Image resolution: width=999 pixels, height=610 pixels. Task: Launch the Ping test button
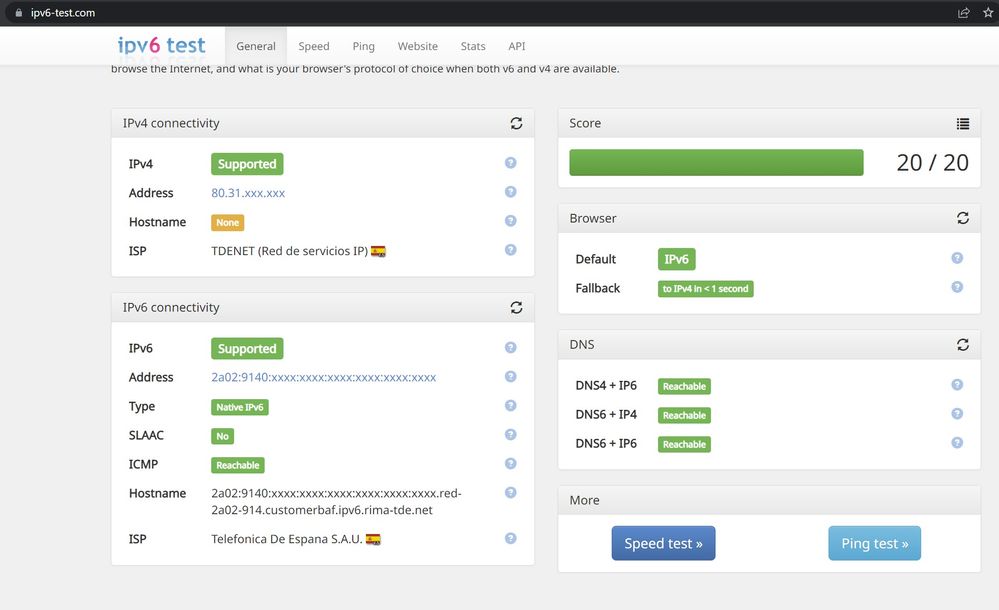[874, 543]
